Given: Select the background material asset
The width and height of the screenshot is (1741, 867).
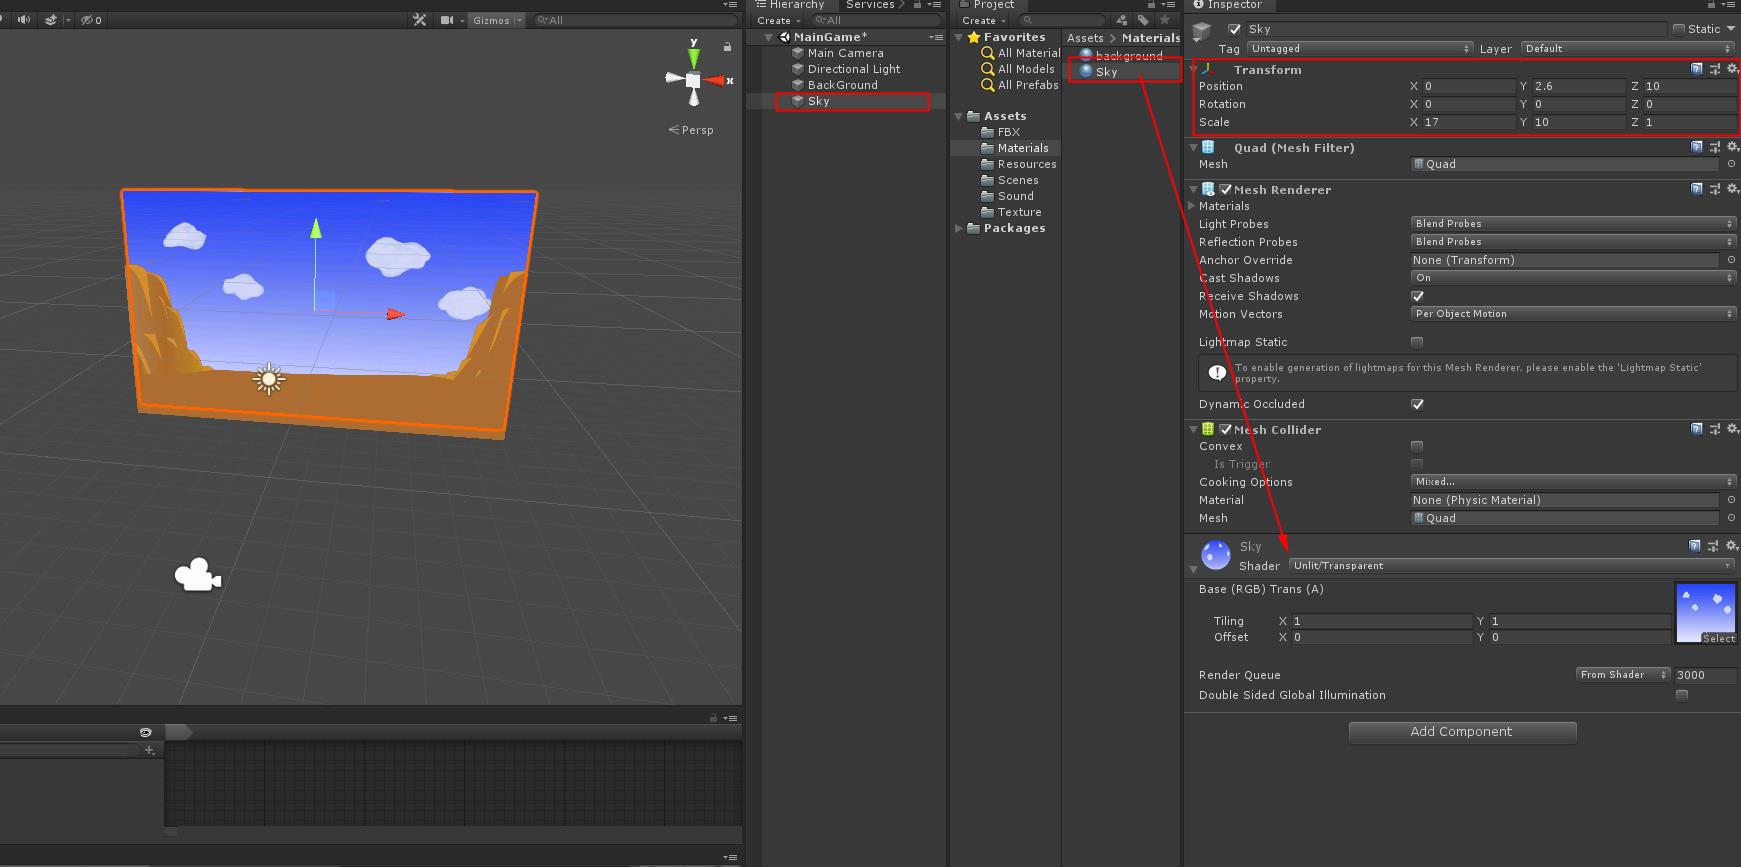Looking at the screenshot, I should 1129,56.
